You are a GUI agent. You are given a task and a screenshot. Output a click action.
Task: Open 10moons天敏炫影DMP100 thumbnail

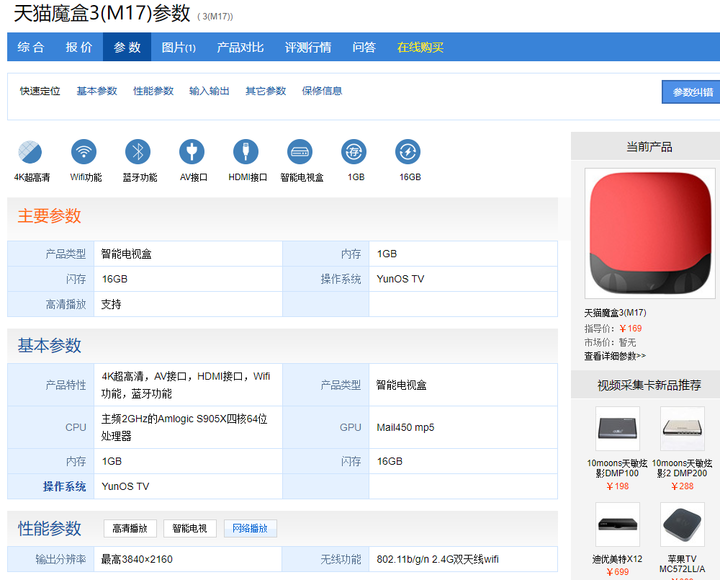617,428
